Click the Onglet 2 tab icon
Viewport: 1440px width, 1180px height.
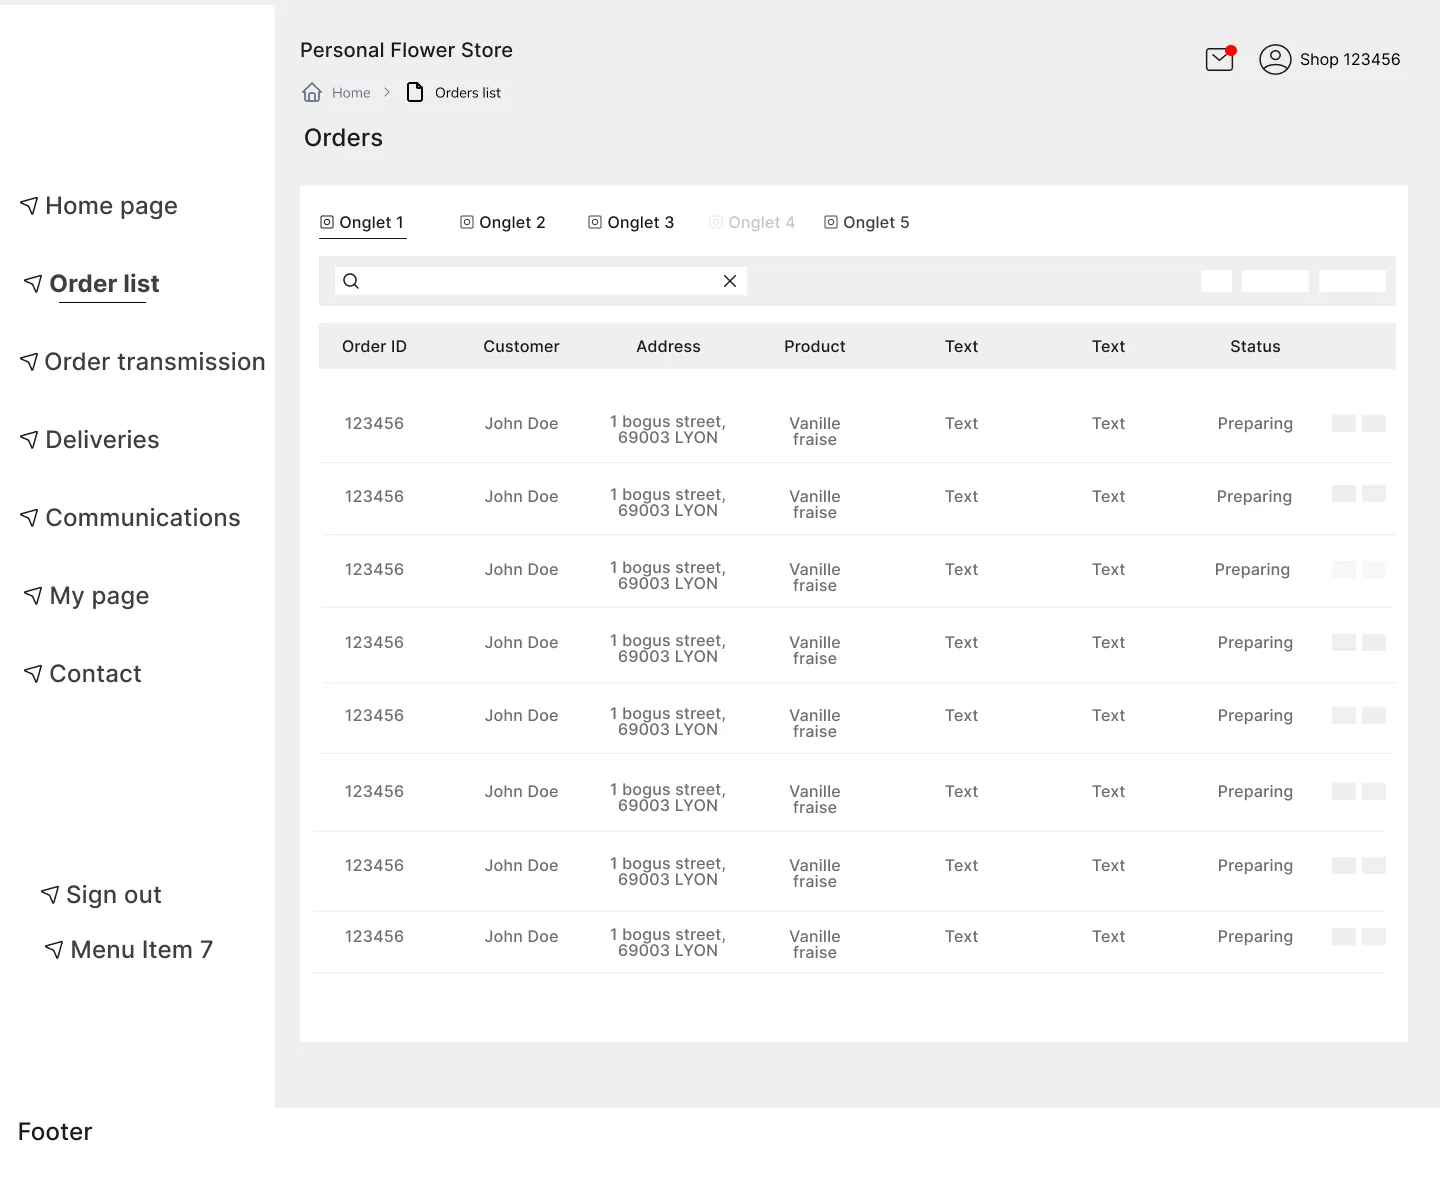(467, 222)
